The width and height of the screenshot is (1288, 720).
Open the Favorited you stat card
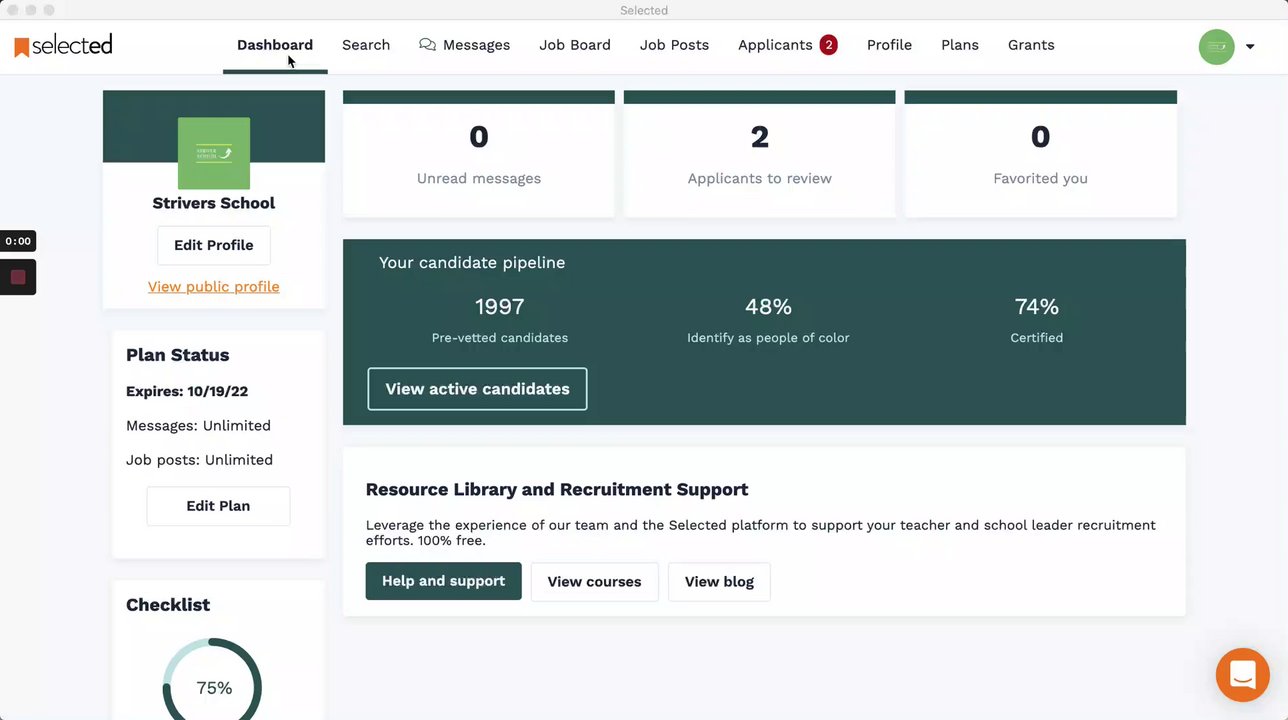point(1041,153)
